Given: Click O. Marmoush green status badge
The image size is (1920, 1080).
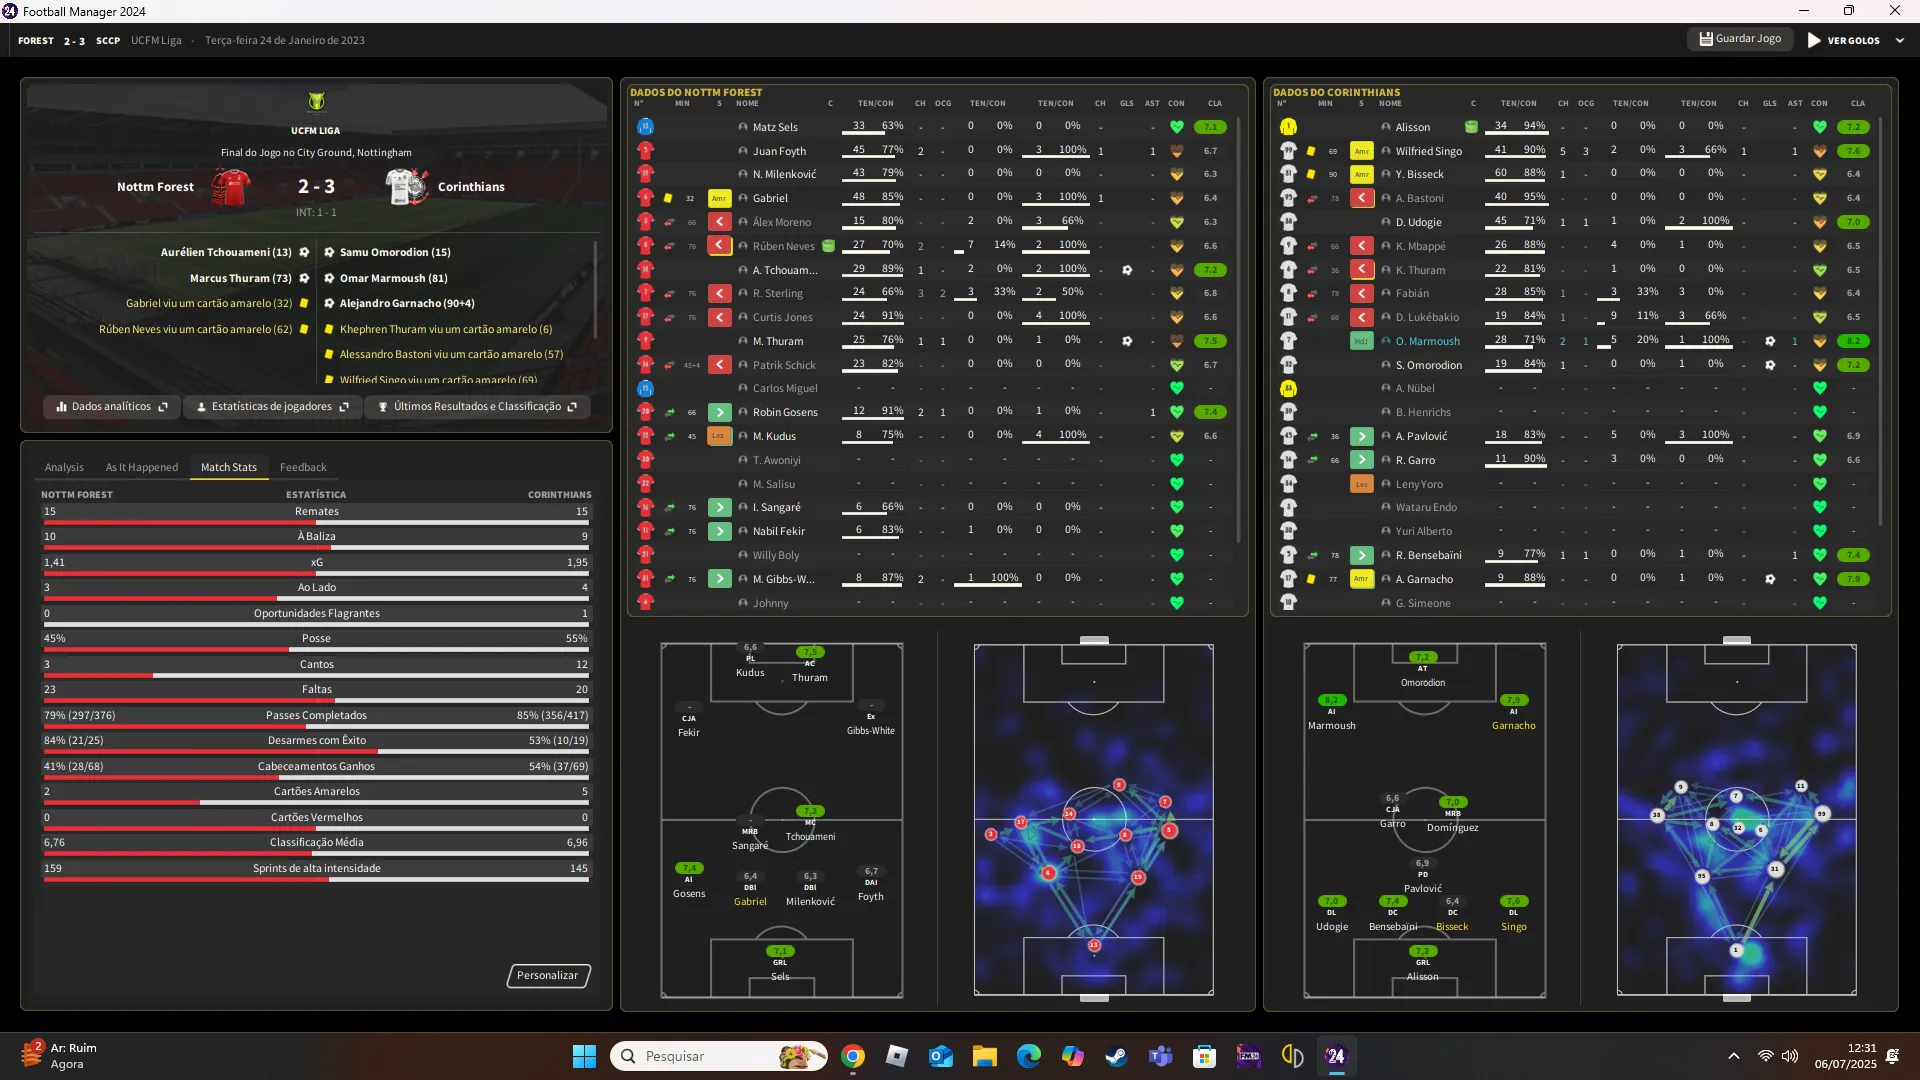Looking at the screenshot, I should (x=1361, y=341).
